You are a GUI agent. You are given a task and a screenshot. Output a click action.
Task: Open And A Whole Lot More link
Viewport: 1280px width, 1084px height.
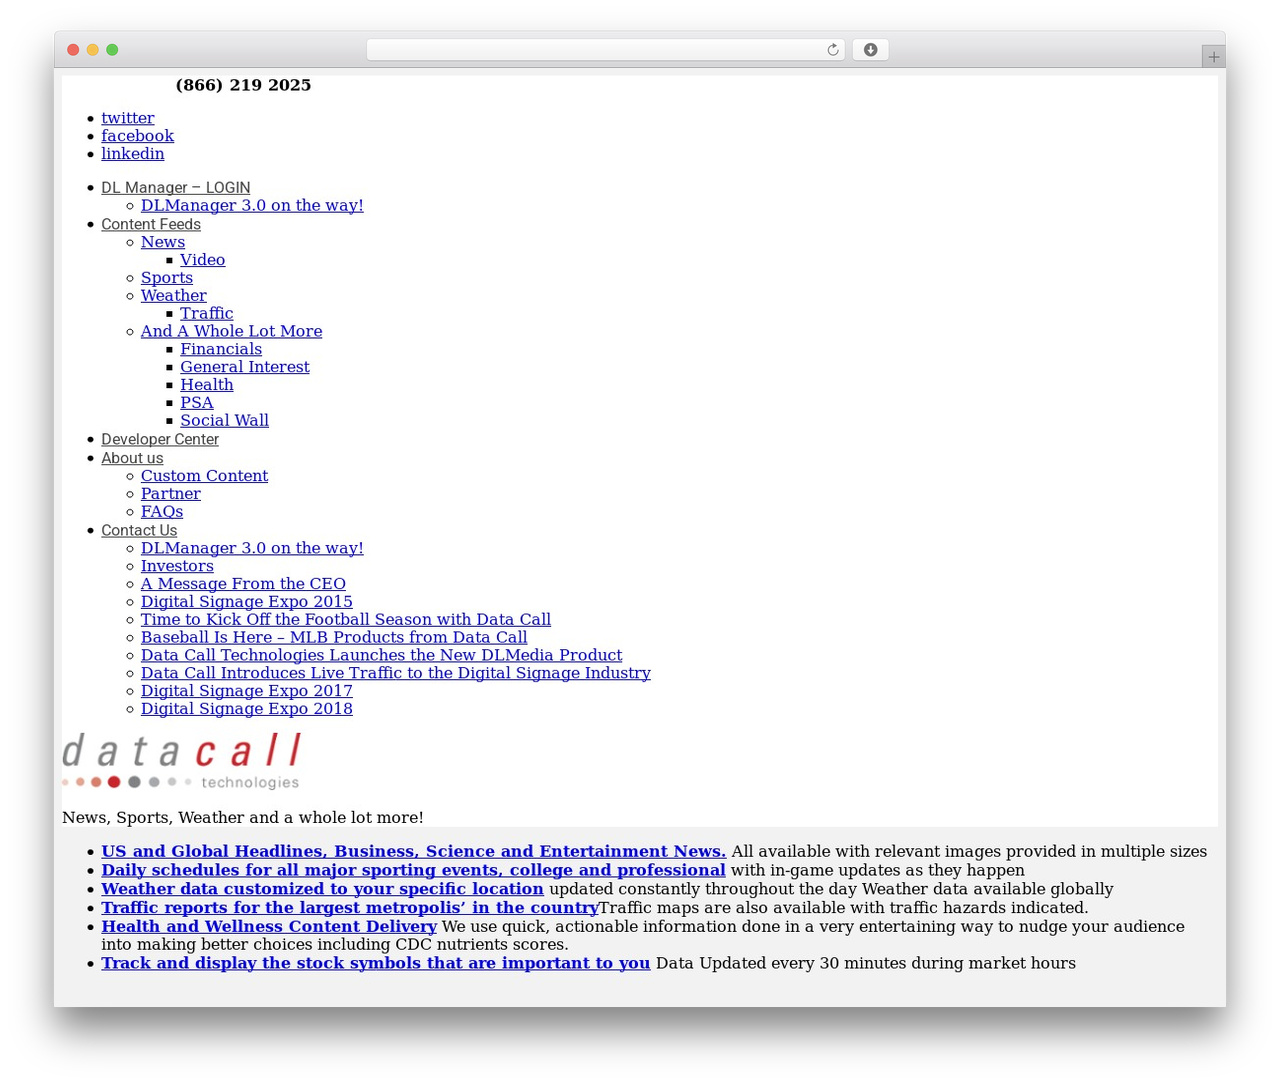click(x=232, y=333)
